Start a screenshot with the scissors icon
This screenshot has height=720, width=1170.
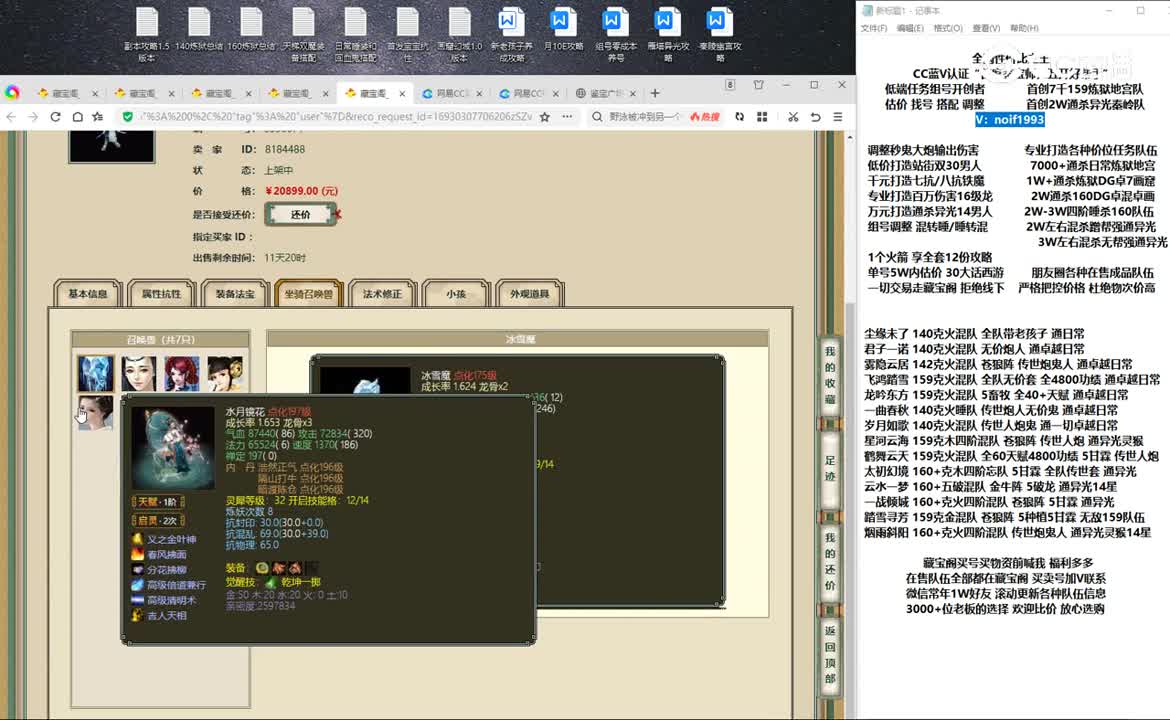[793, 117]
